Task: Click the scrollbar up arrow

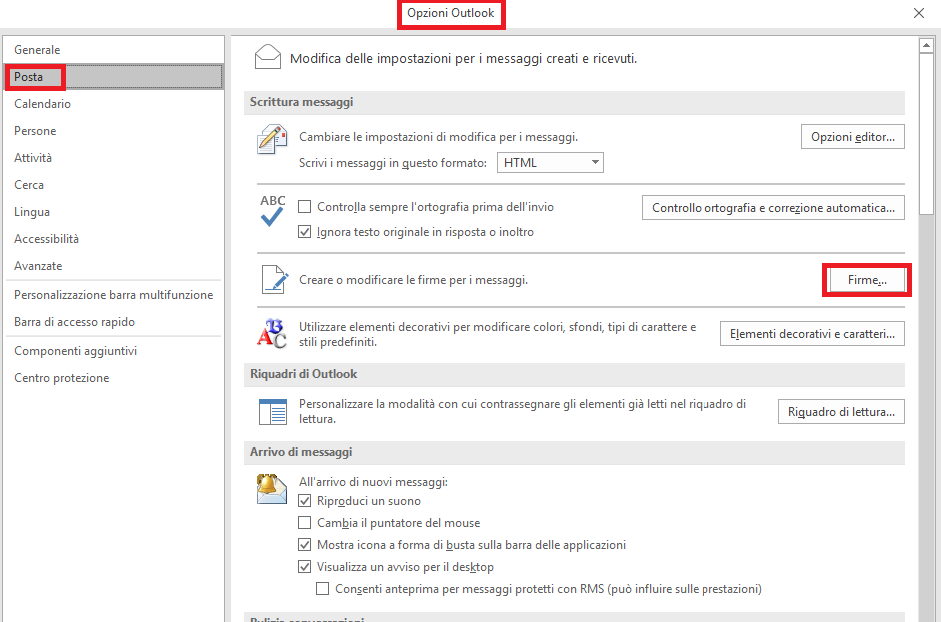Action: pyautogui.click(x=926, y=46)
